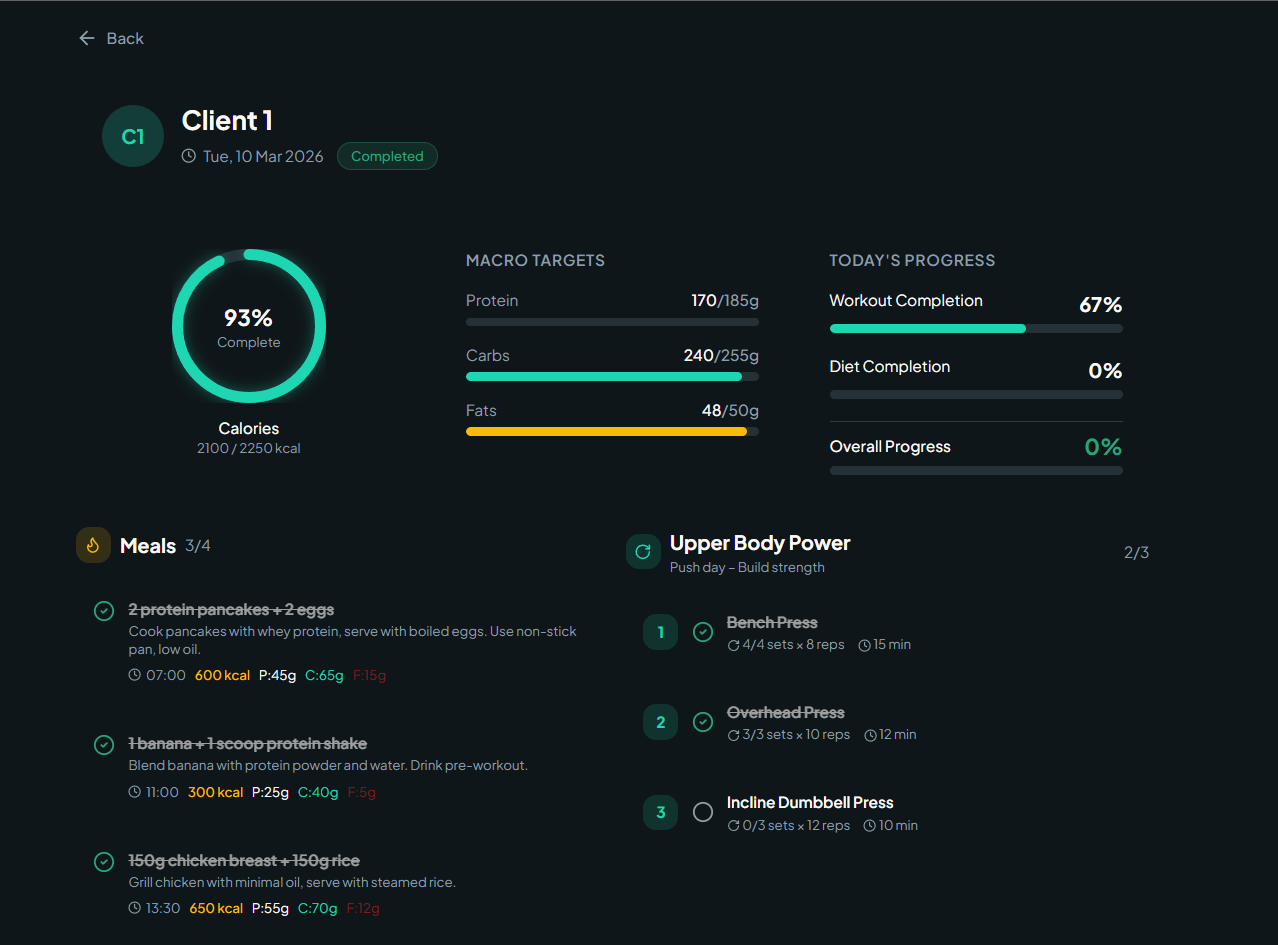The width and height of the screenshot is (1278, 945).
Task: Click the flame icon next to Meals
Action: [x=93, y=545]
